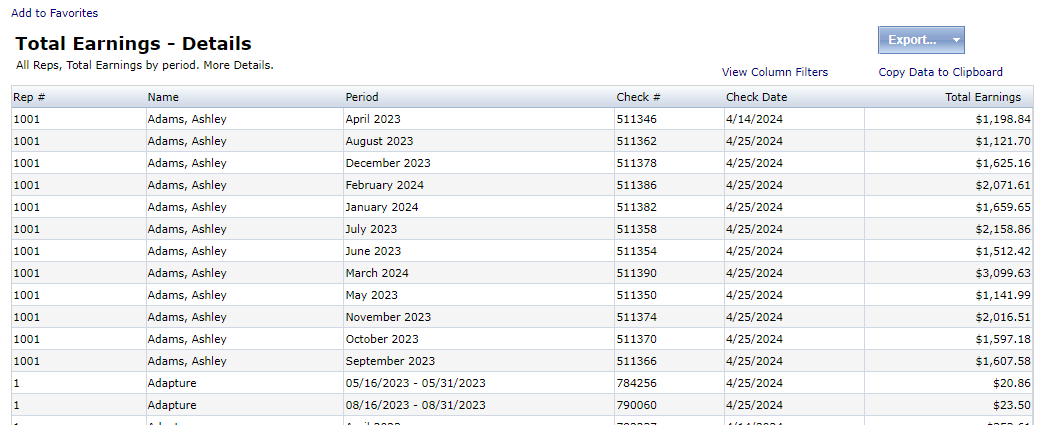Click the Add to Favorites link
The image size is (1046, 425).
[54, 13]
